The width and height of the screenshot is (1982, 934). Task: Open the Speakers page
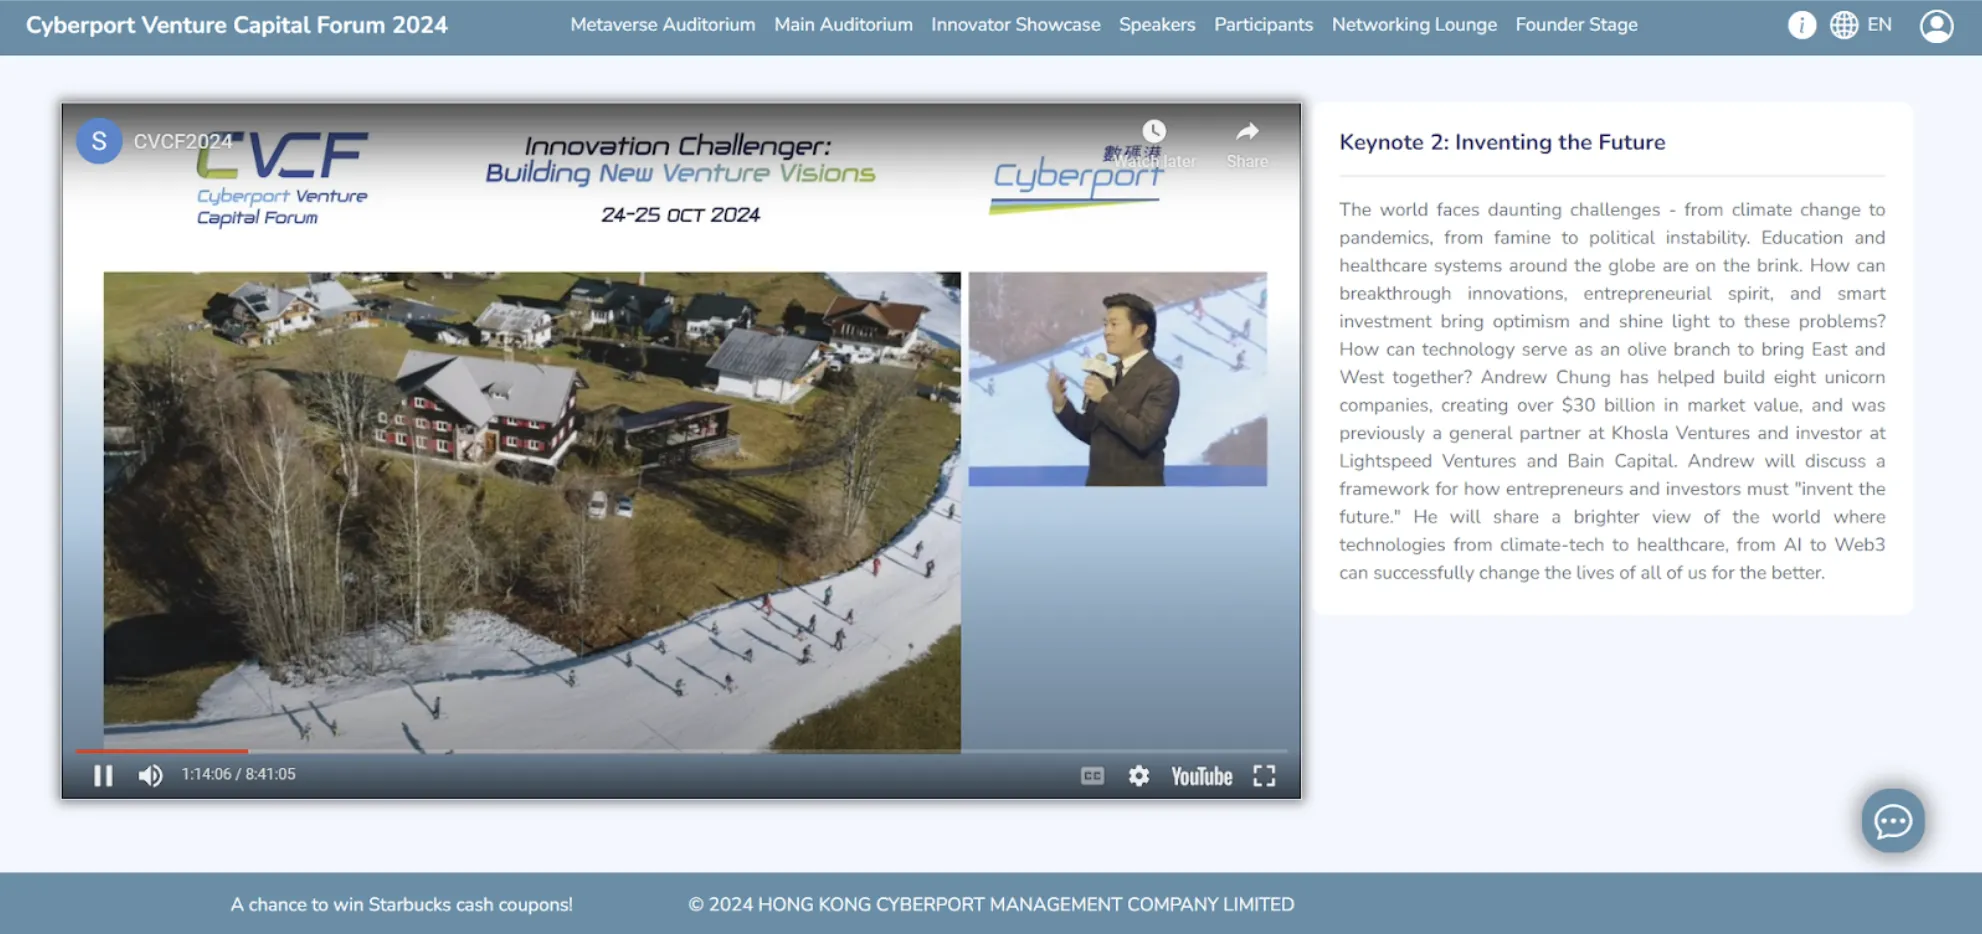click(1157, 25)
